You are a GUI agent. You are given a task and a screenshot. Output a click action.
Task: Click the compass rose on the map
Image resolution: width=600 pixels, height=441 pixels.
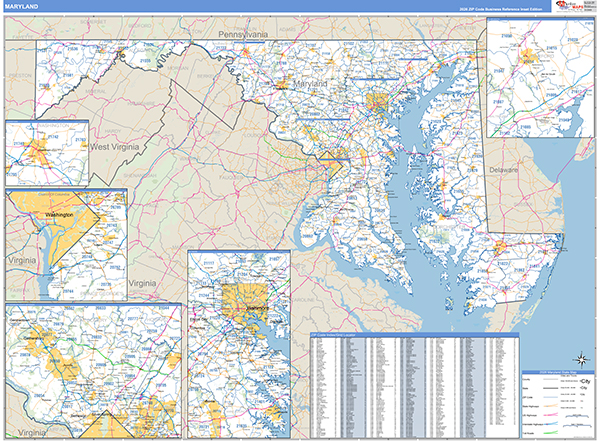pos(581,360)
